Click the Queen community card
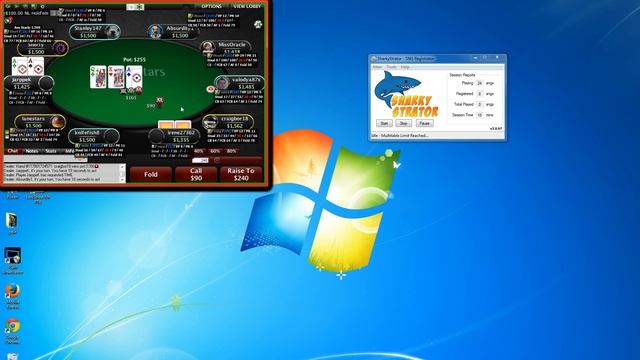The height and width of the screenshot is (360, 640). coord(98,77)
